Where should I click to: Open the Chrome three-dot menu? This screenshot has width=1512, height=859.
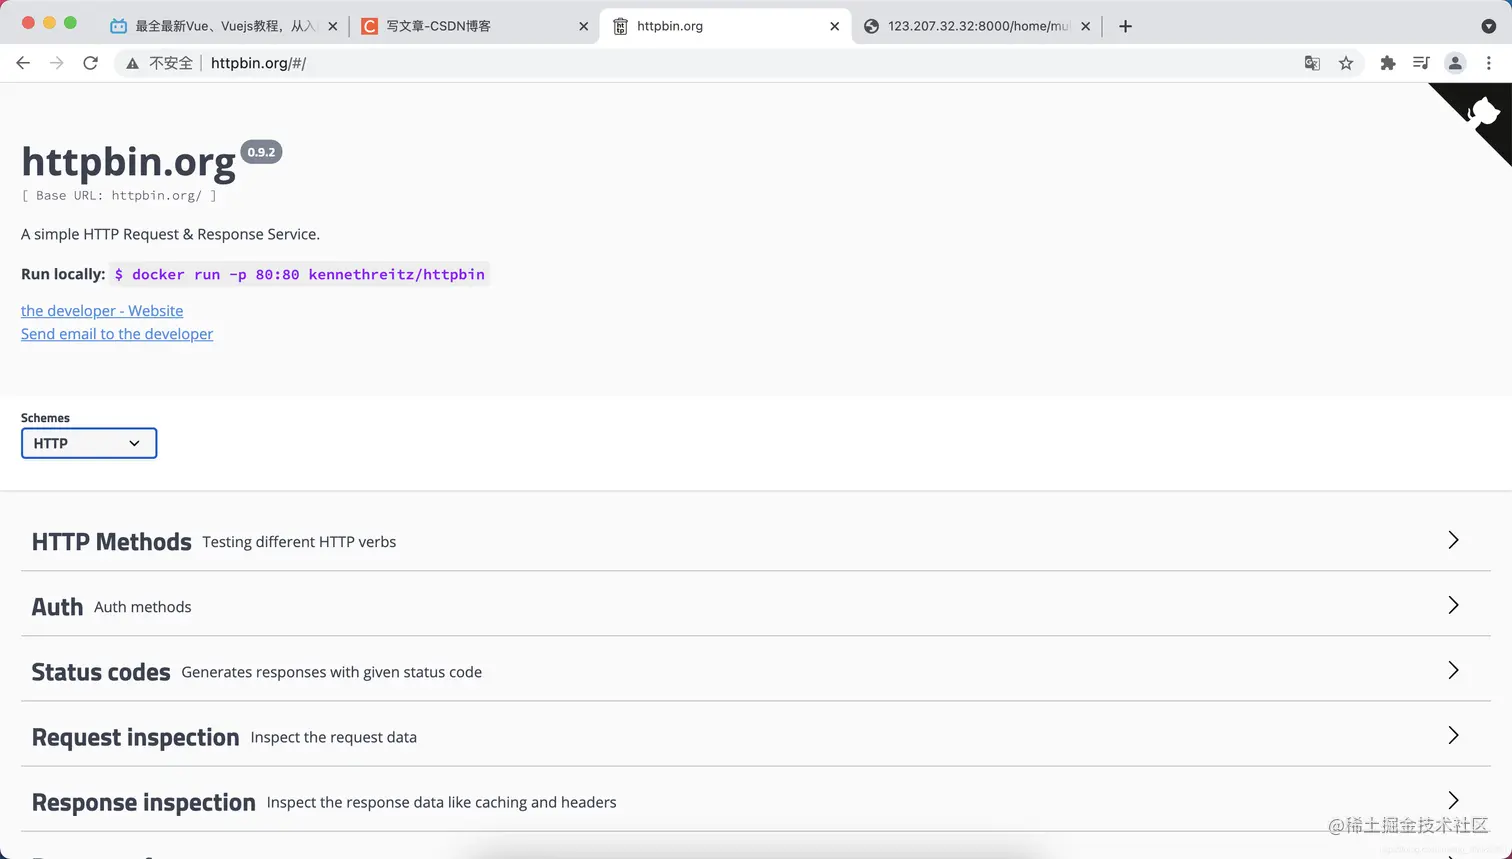[1489, 63]
